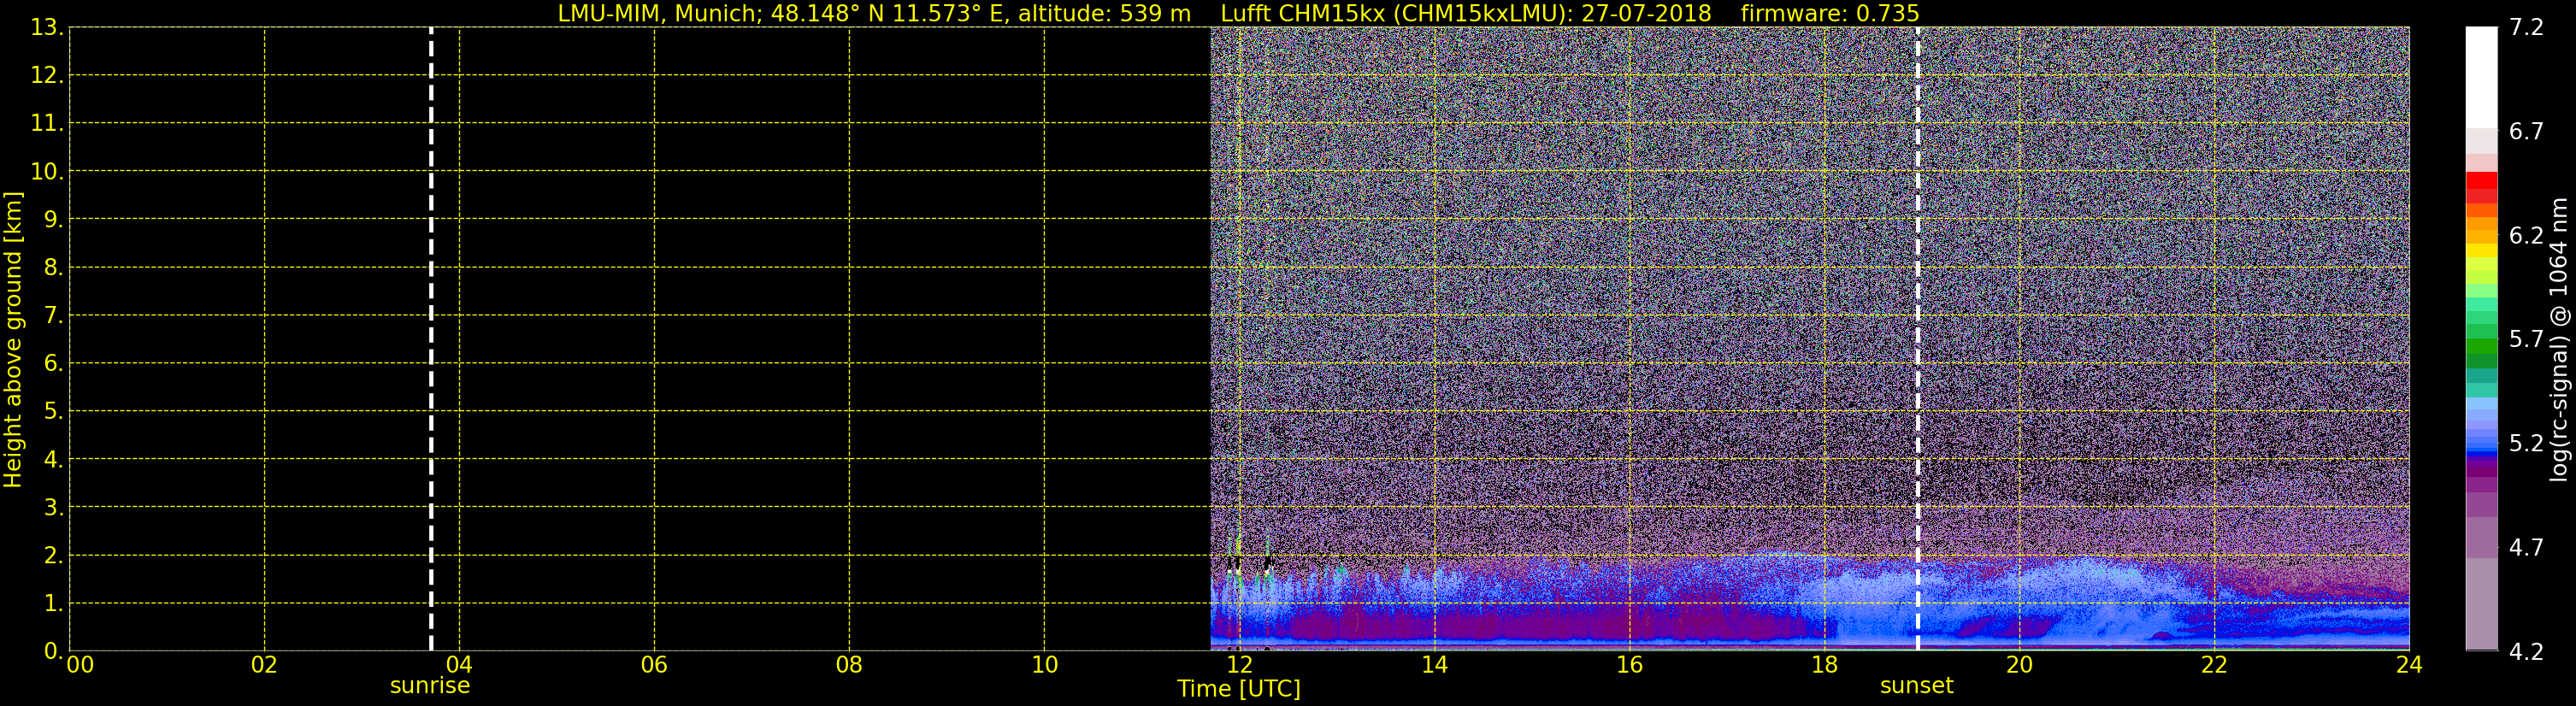Click the time tick label 04
The image size is (2576, 706).
(459, 665)
